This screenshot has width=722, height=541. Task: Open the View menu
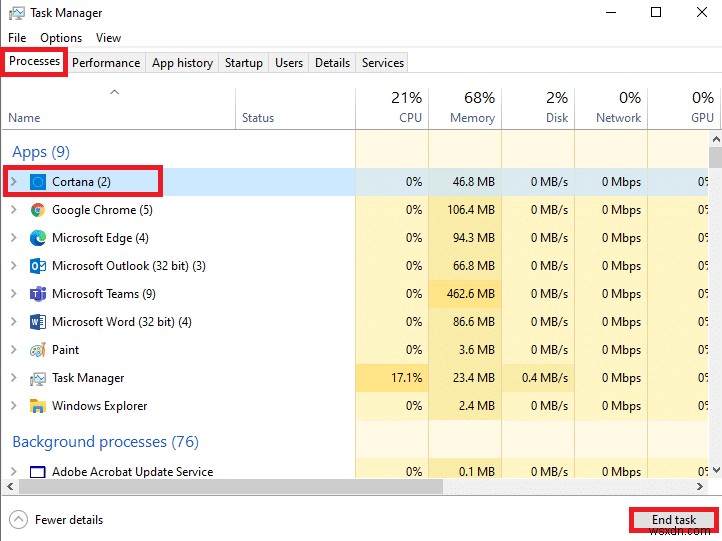pyautogui.click(x=108, y=38)
